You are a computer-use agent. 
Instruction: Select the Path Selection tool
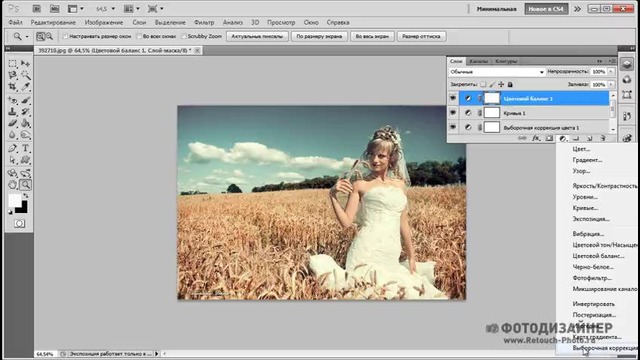(x=13, y=160)
